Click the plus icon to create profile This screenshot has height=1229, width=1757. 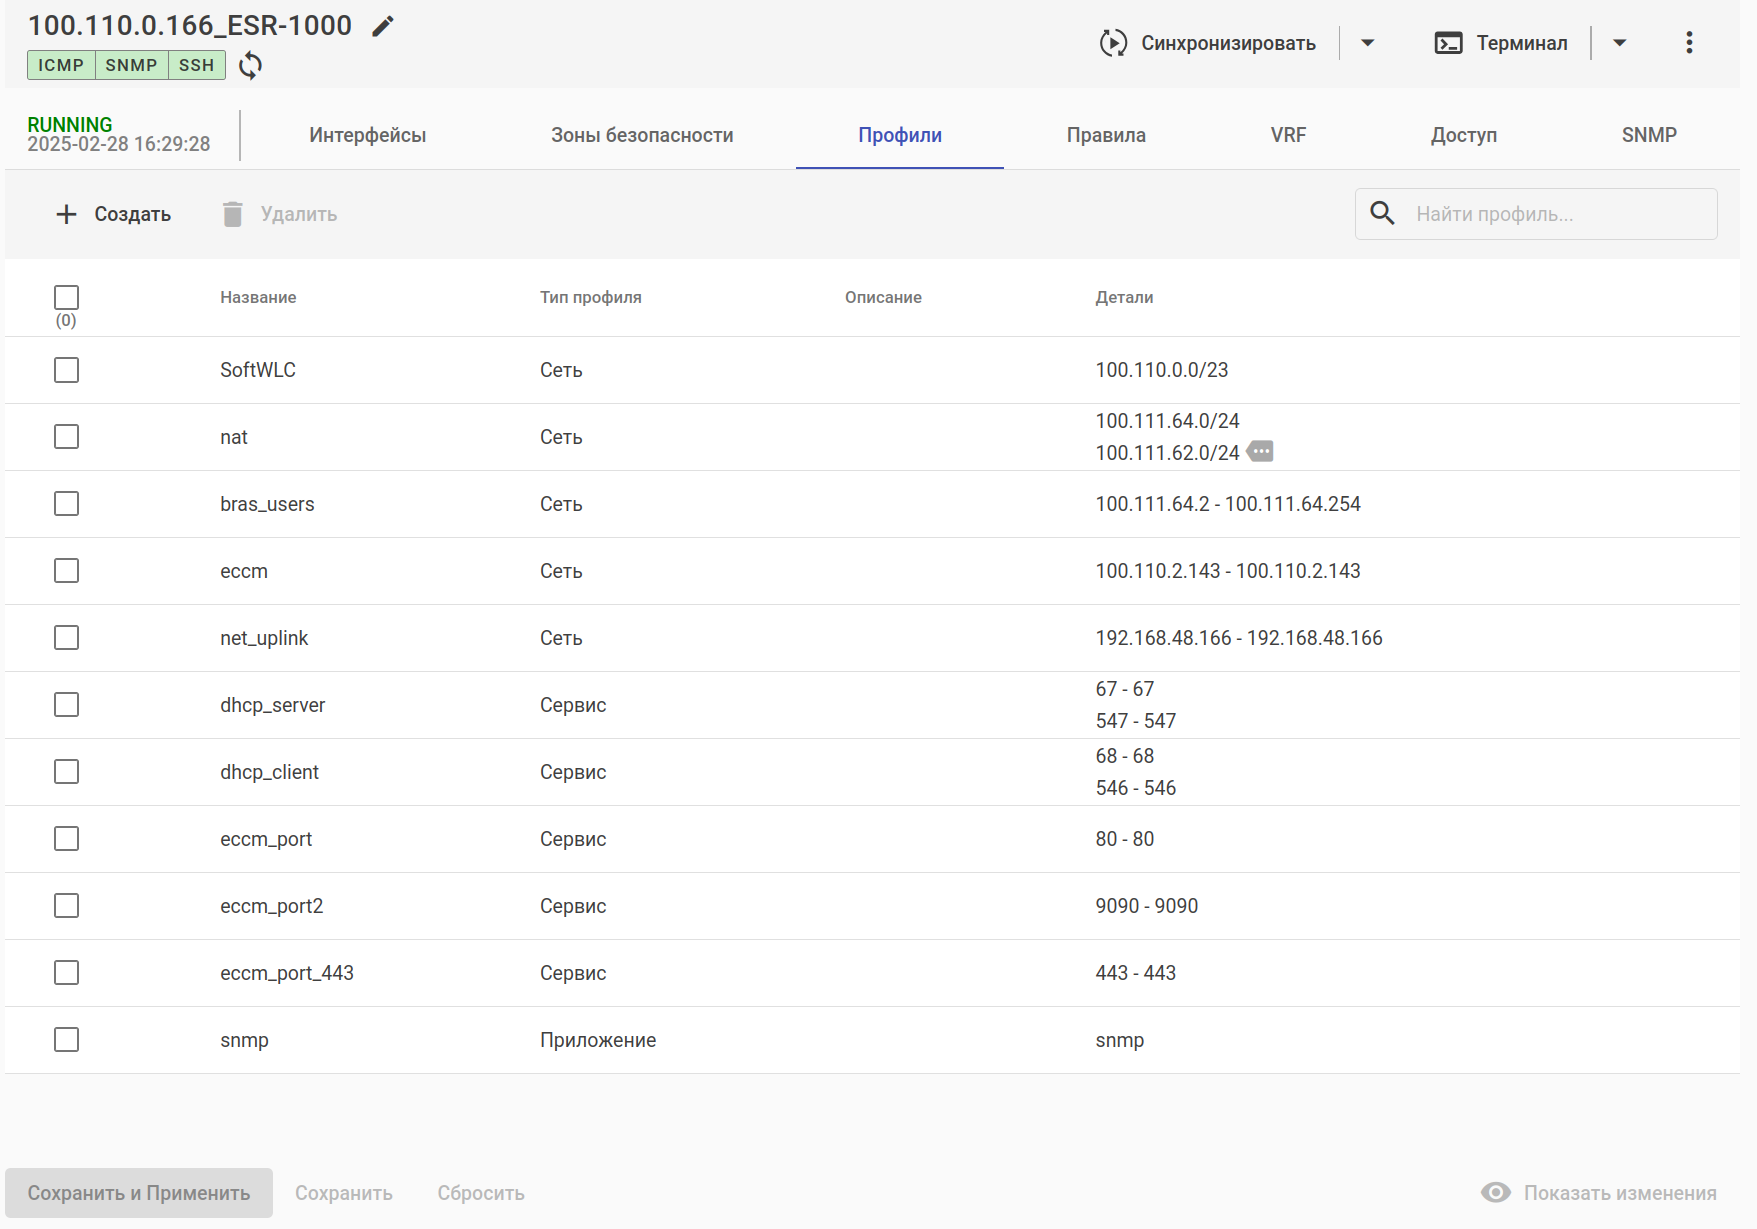click(66, 214)
